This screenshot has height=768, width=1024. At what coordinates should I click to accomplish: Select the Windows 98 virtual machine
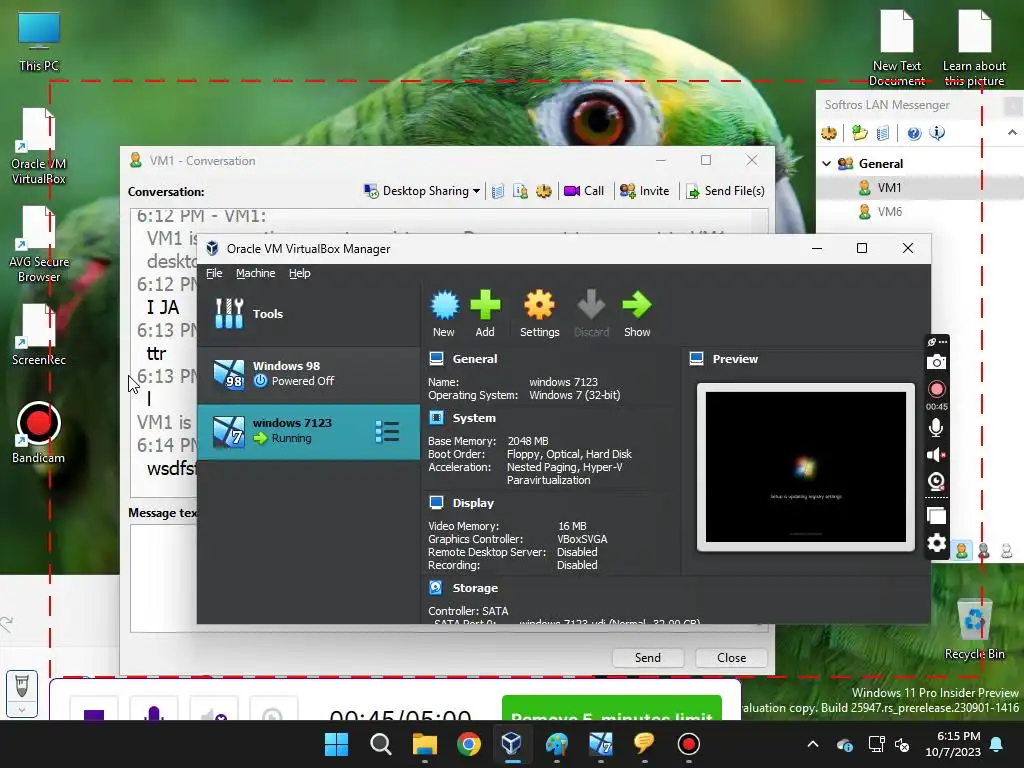pos(308,374)
